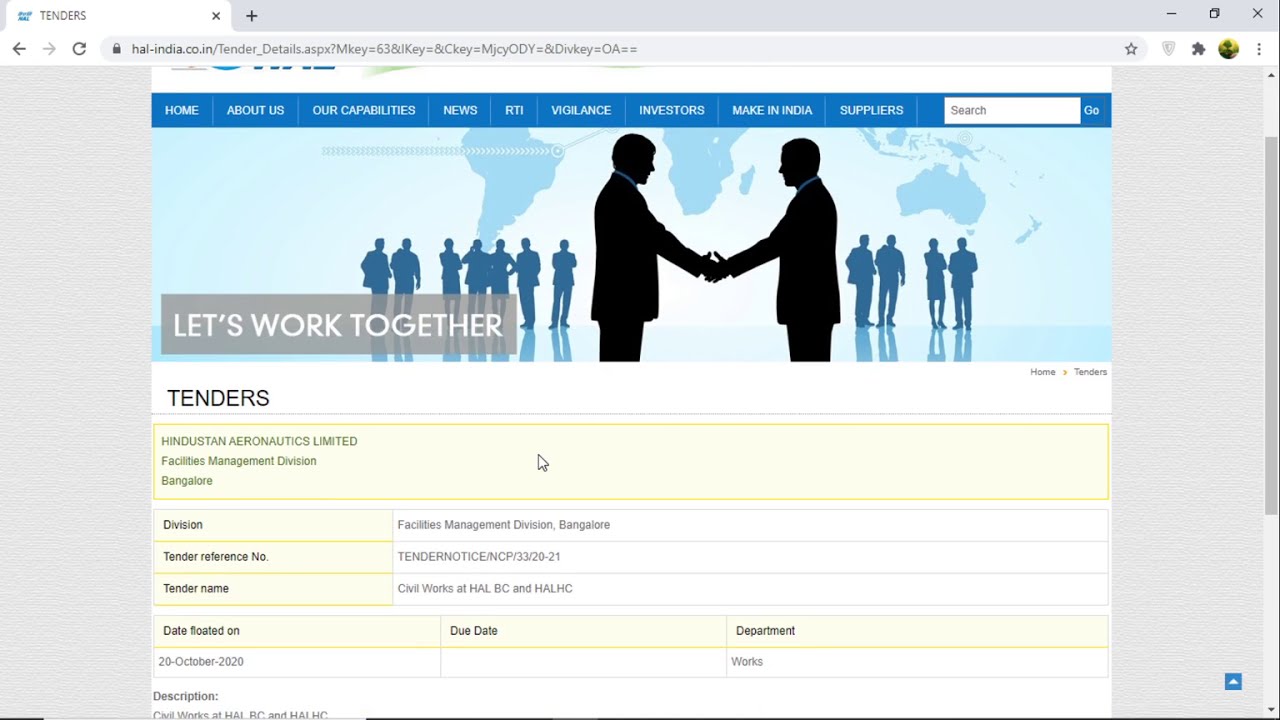Click the 'Tender reference No.' label
Image resolution: width=1280 pixels, height=720 pixels.
coord(216,557)
